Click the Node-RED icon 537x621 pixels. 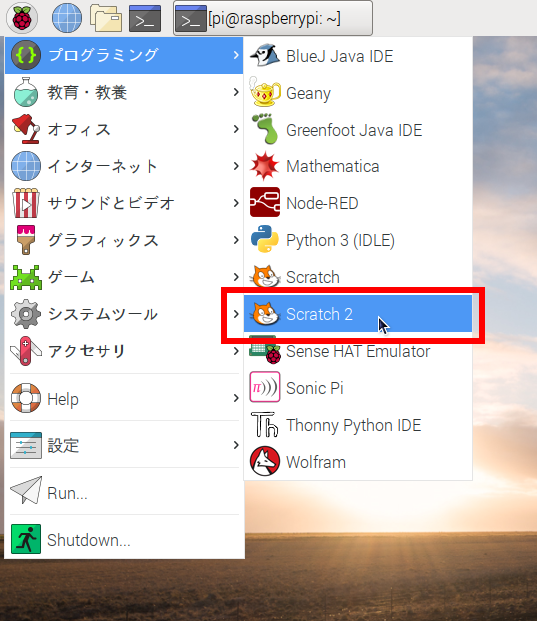click(x=265, y=202)
